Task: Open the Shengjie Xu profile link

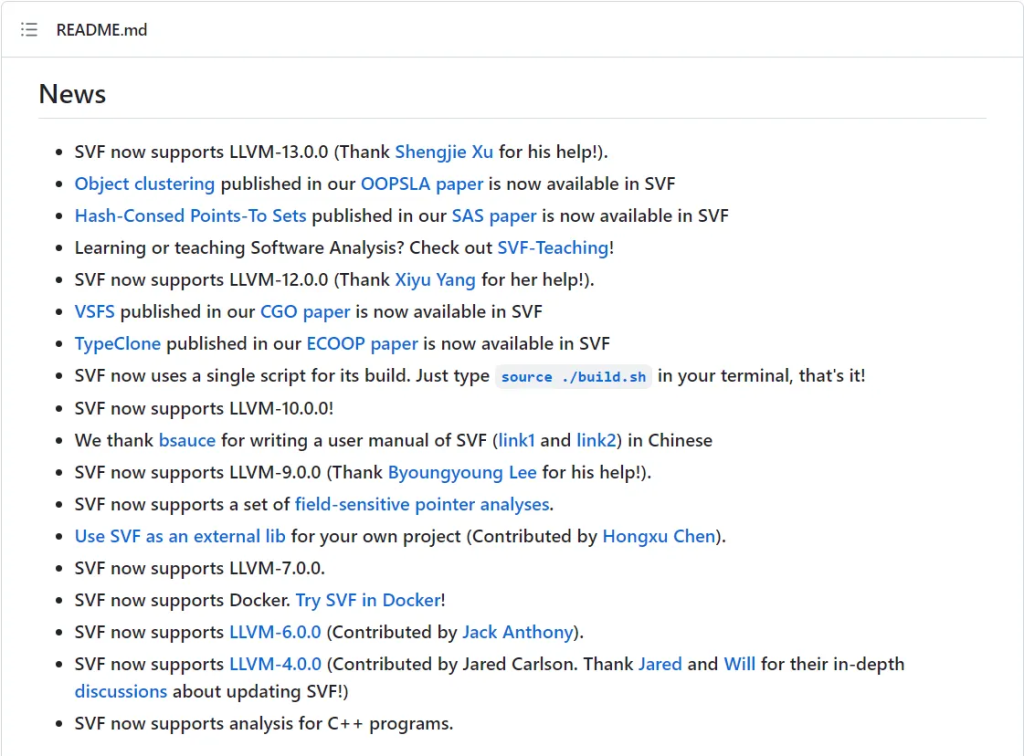Action: point(444,152)
